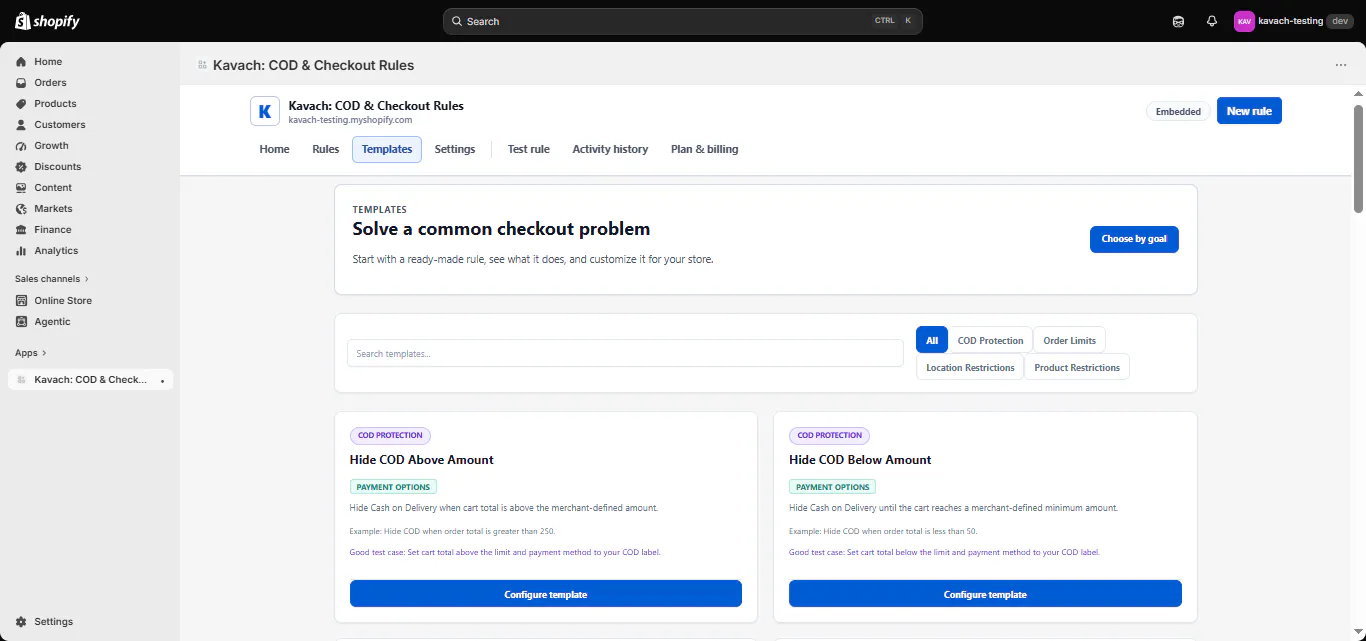Image resolution: width=1366 pixels, height=641 pixels.
Task: Click the COD PROTECTION tag on Hide COD Below Amount
Action: tap(830, 436)
